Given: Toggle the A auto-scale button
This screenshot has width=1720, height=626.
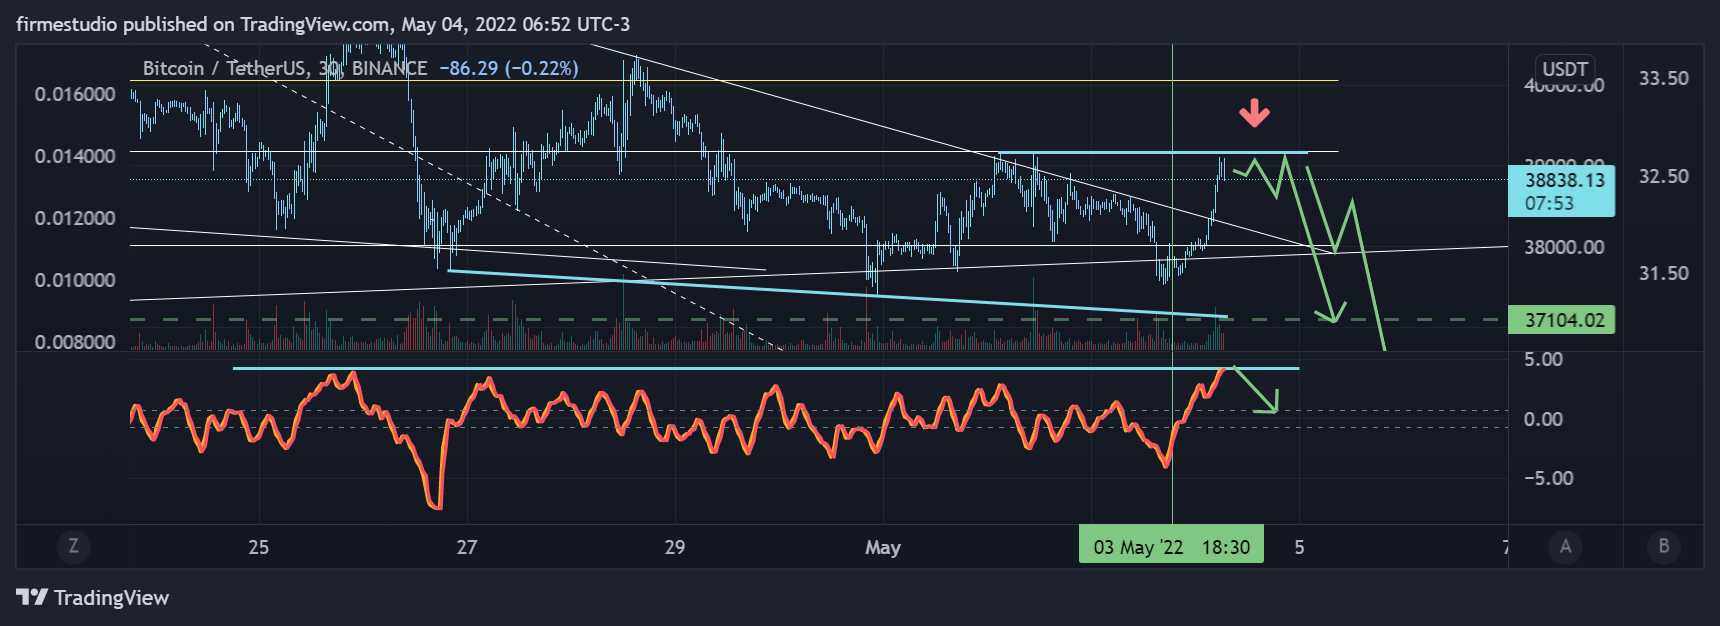Looking at the screenshot, I should coord(1565,546).
